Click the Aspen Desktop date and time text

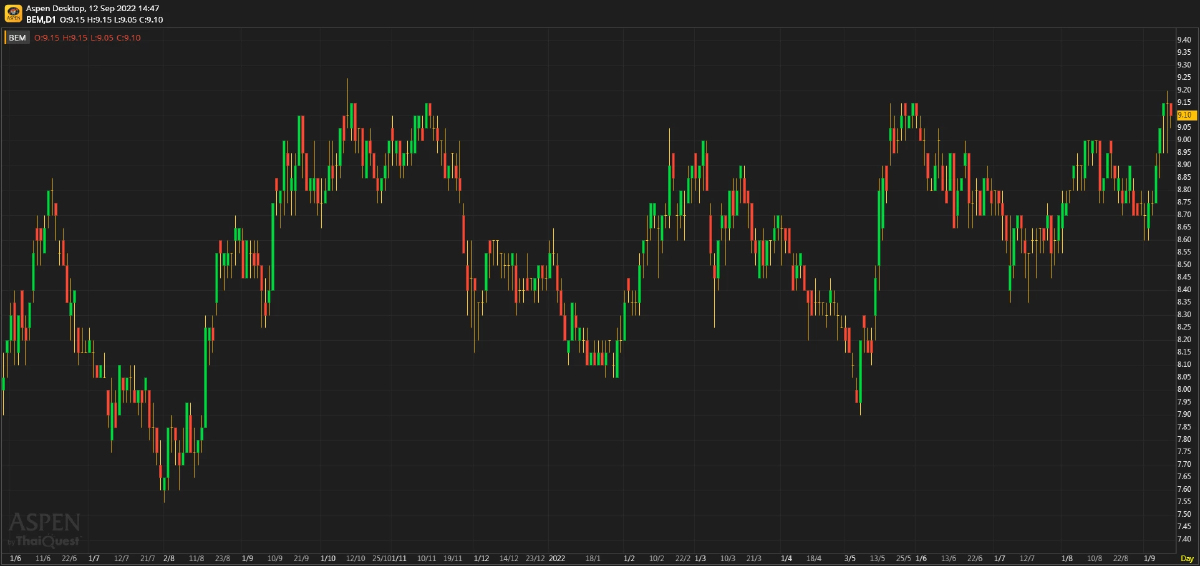click(93, 8)
